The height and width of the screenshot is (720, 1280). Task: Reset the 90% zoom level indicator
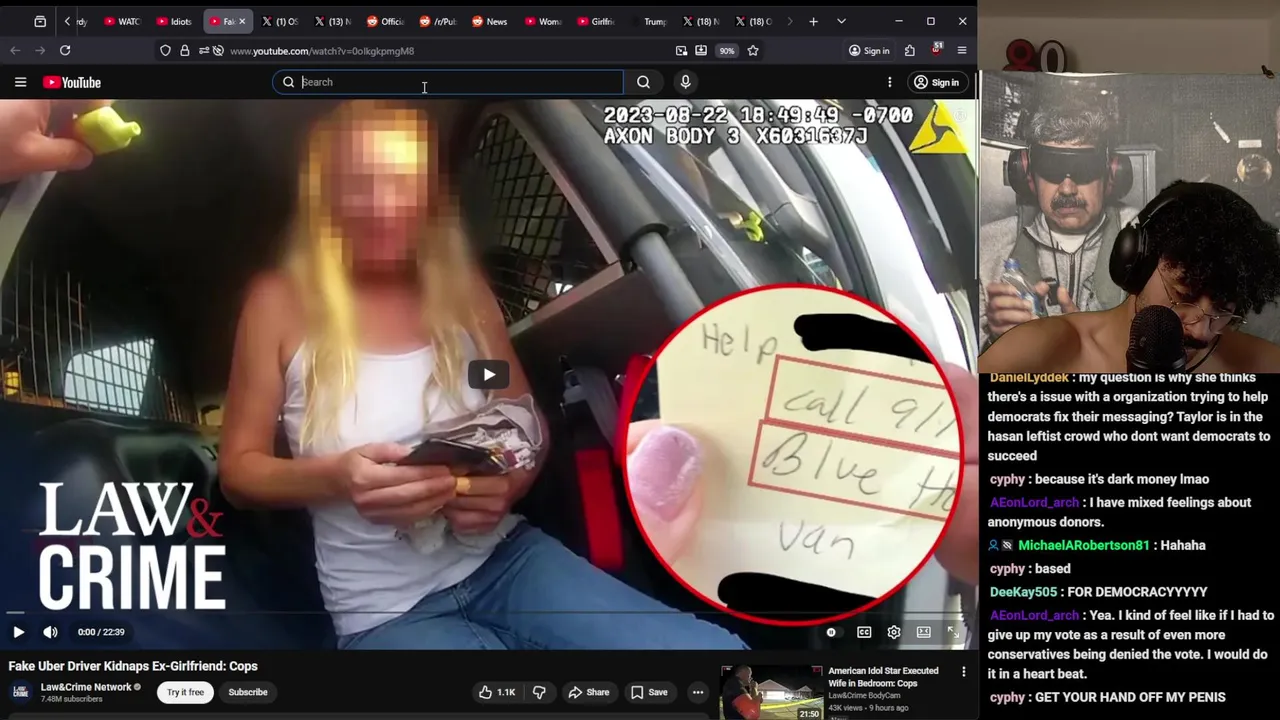tap(727, 51)
